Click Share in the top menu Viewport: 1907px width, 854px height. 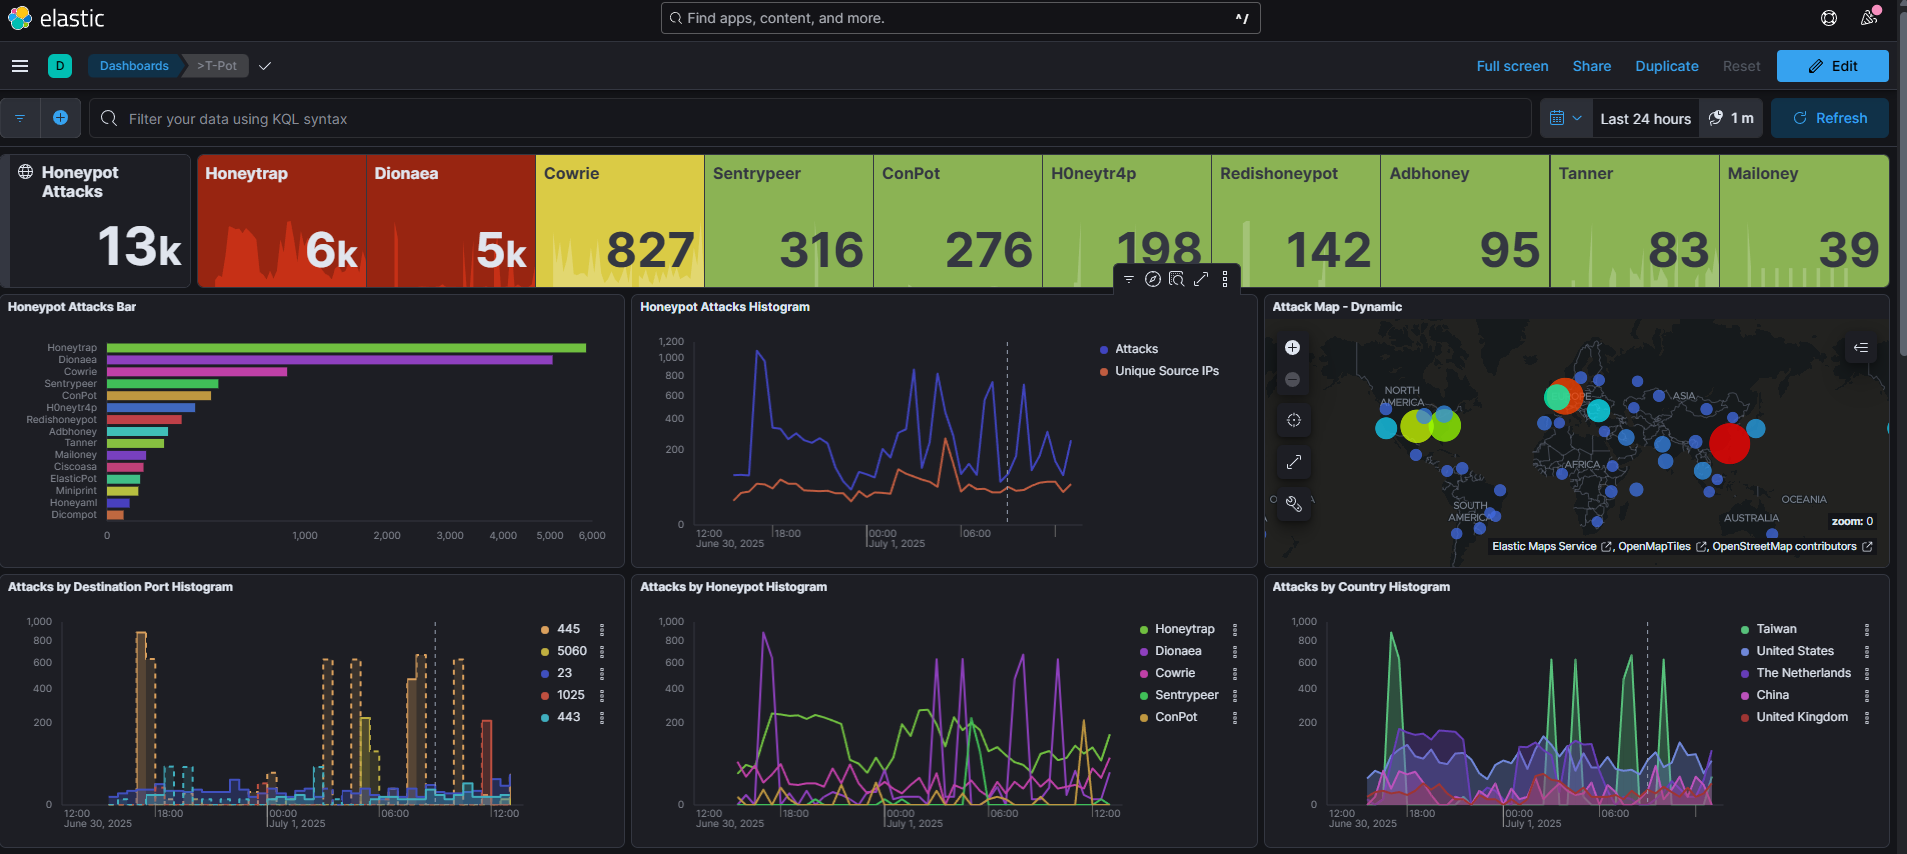click(x=1592, y=66)
